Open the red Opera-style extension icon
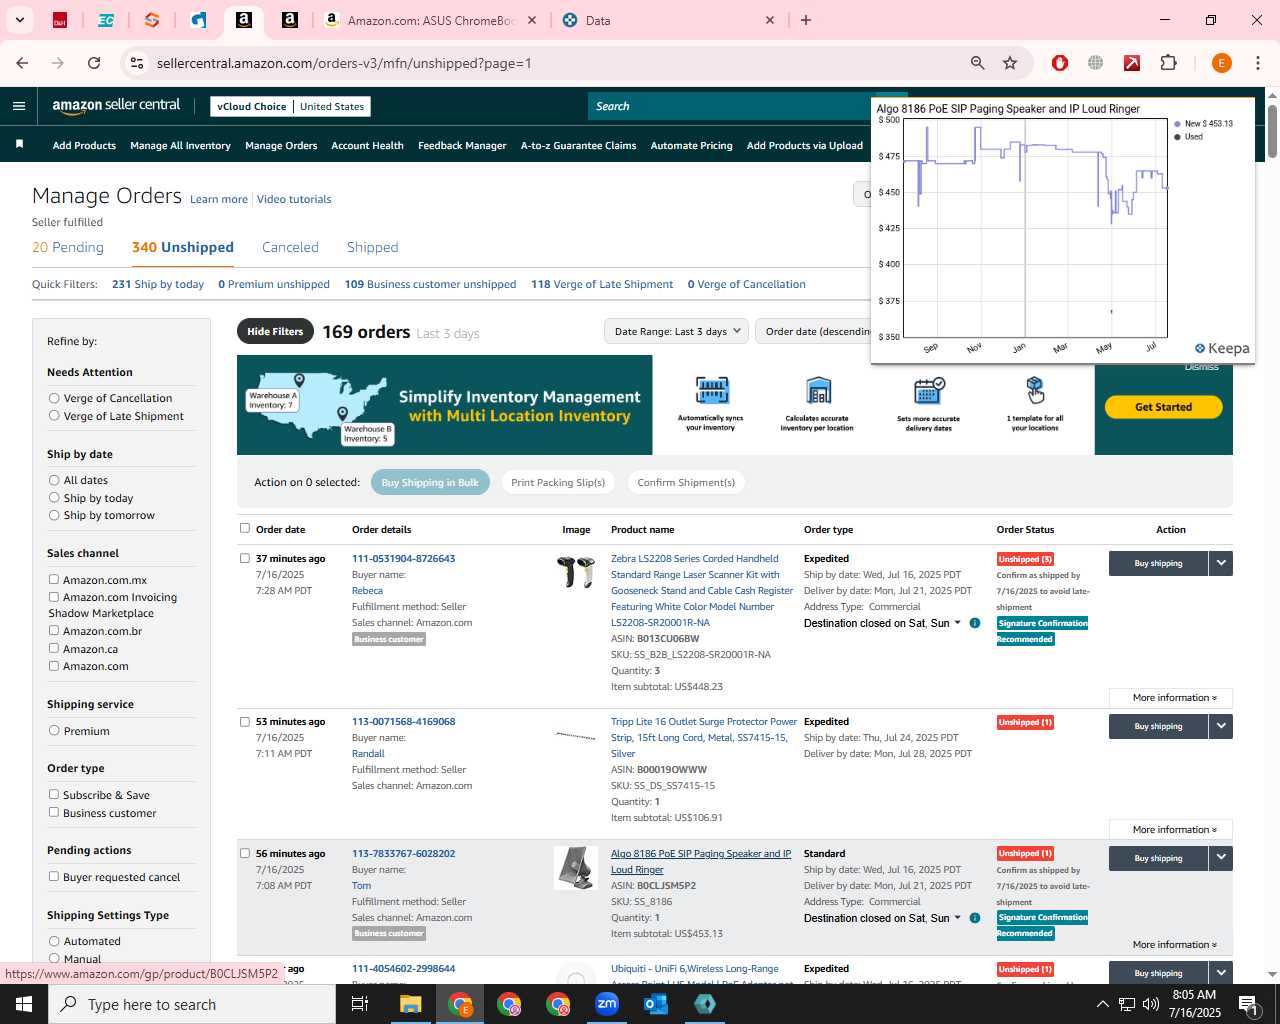Screen dimensions: 1280x1024 pyautogui.click(x=1060, y=63)
